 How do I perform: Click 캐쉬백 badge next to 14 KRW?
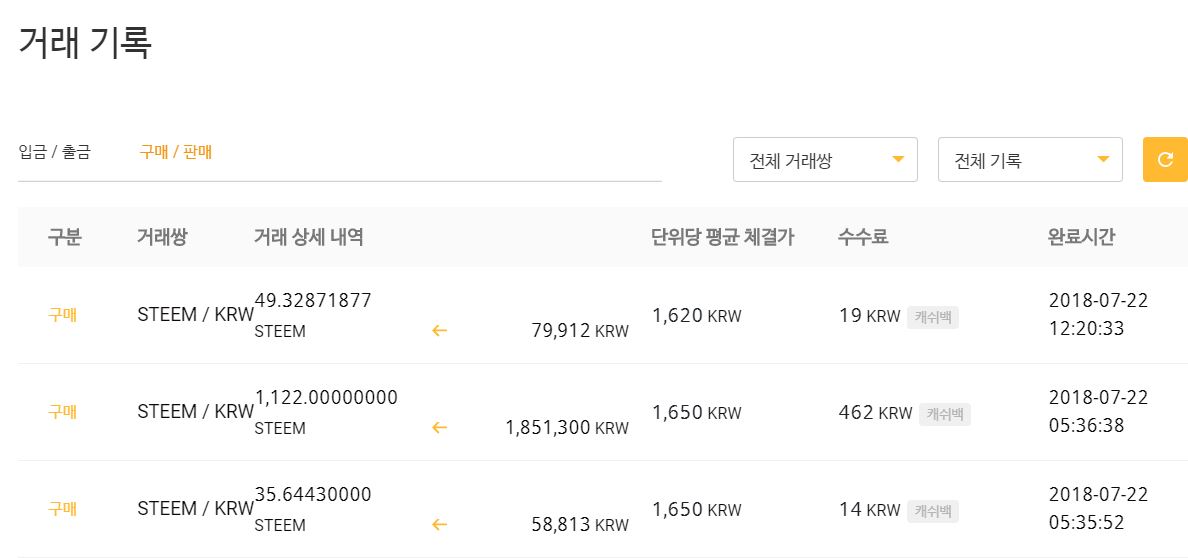tap(932, 511)
